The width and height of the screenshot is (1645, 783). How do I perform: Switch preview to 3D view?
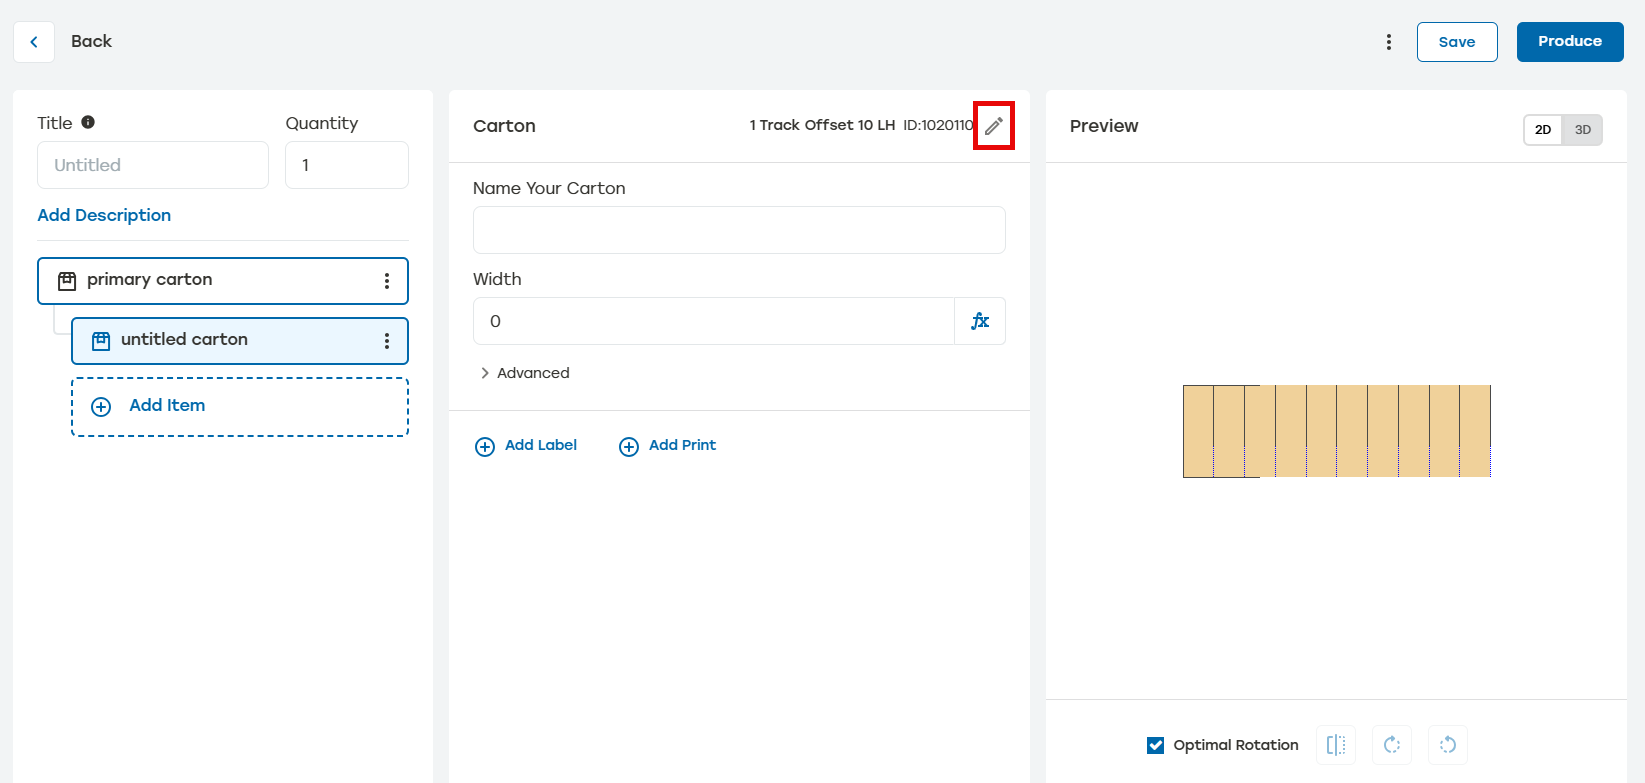tap(1582, 130)
